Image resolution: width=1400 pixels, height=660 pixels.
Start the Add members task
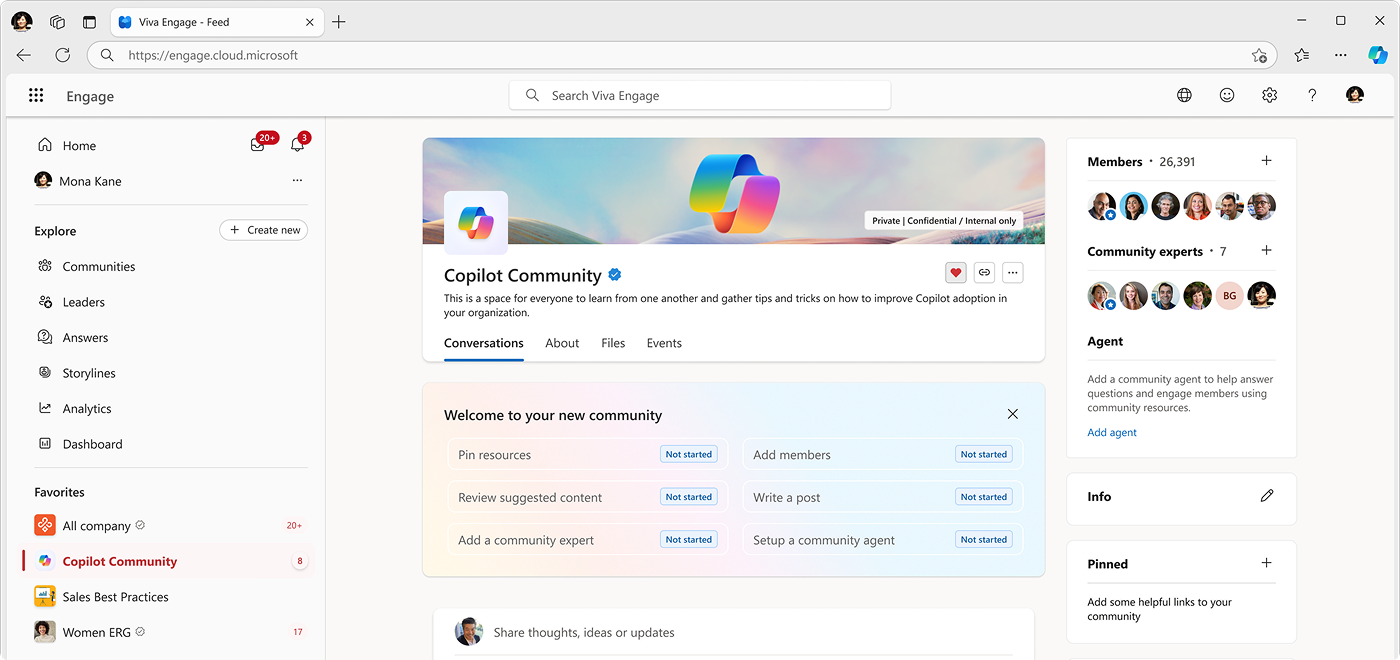[883, 454]
